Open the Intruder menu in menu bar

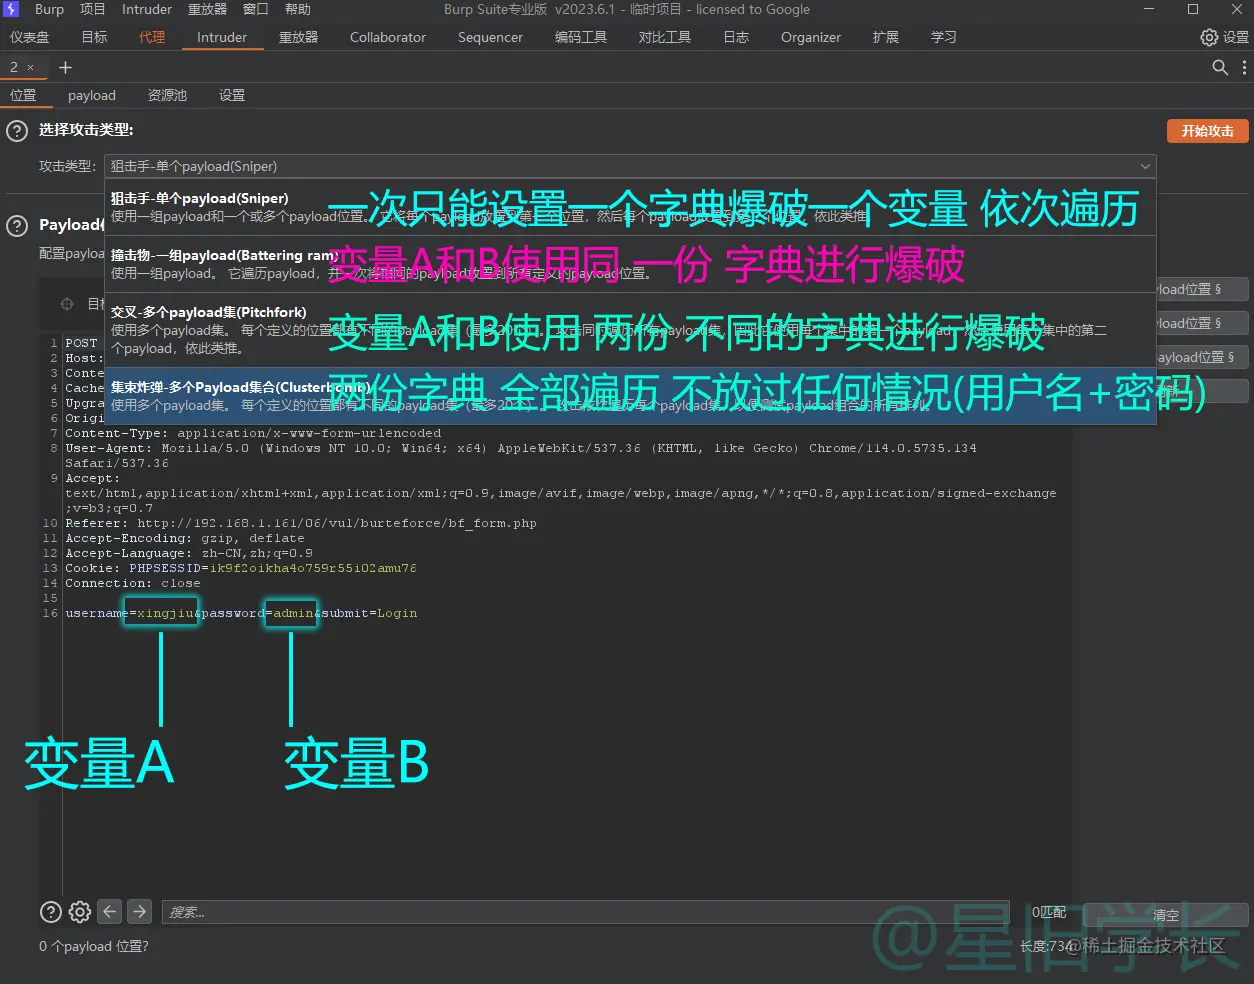(x=147, y=9)
